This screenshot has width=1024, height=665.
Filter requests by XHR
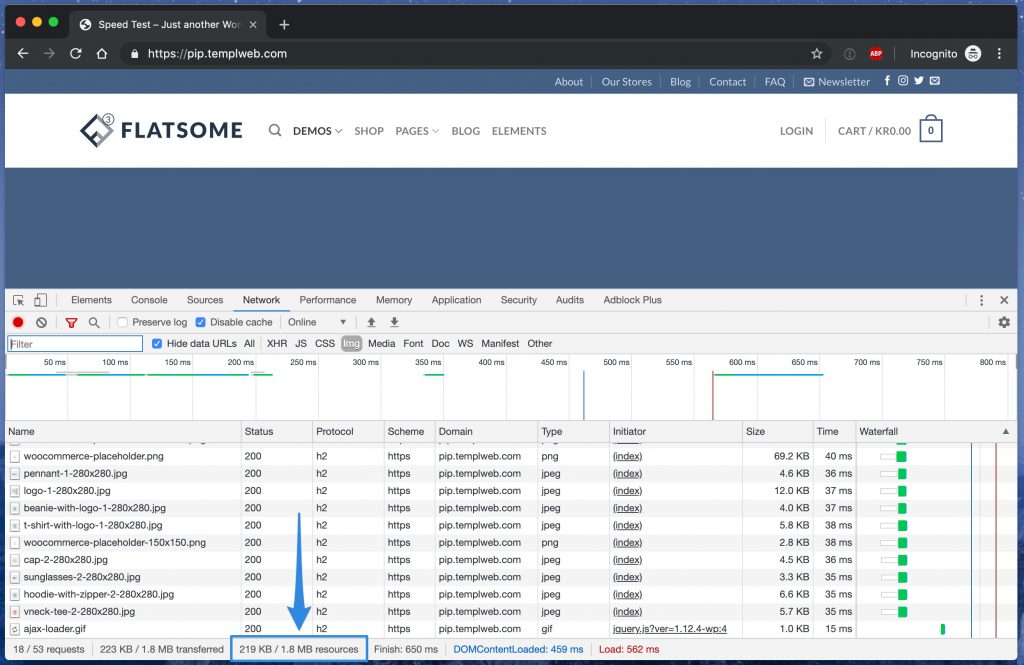pyautogui.click(x=277, y=344)
